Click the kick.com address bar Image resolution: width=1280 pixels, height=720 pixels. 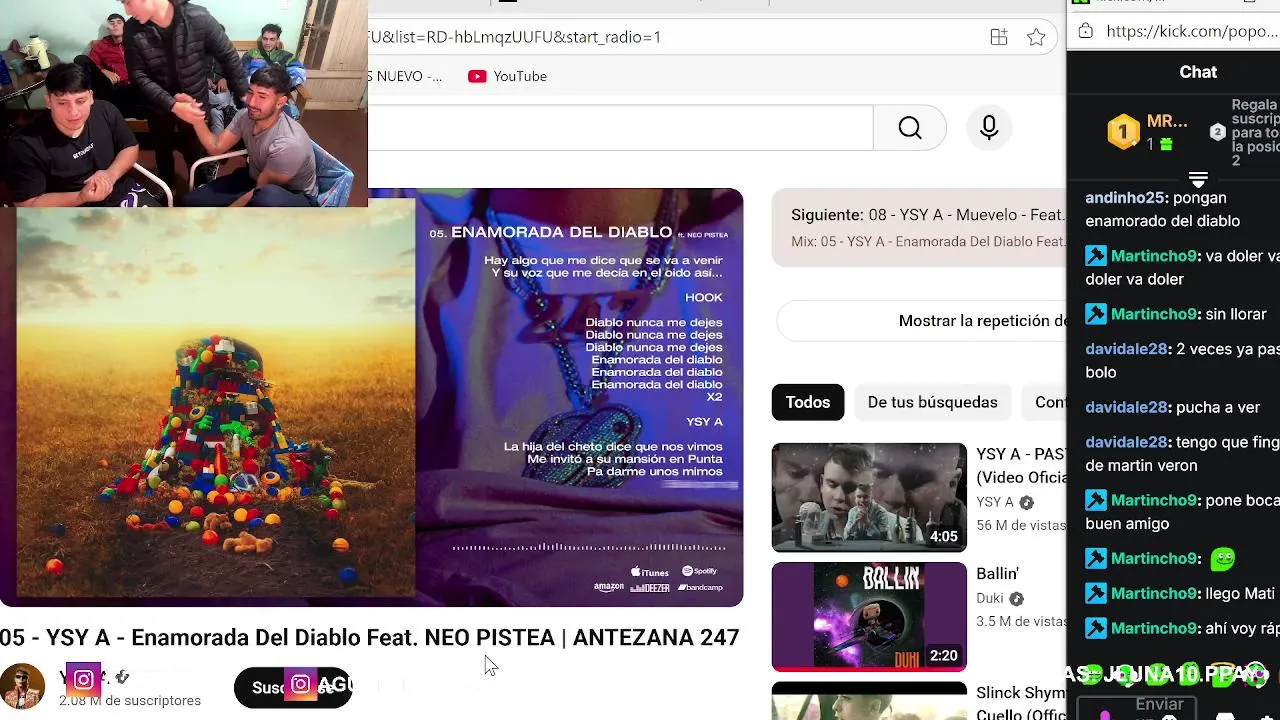tap(1192, 31)
